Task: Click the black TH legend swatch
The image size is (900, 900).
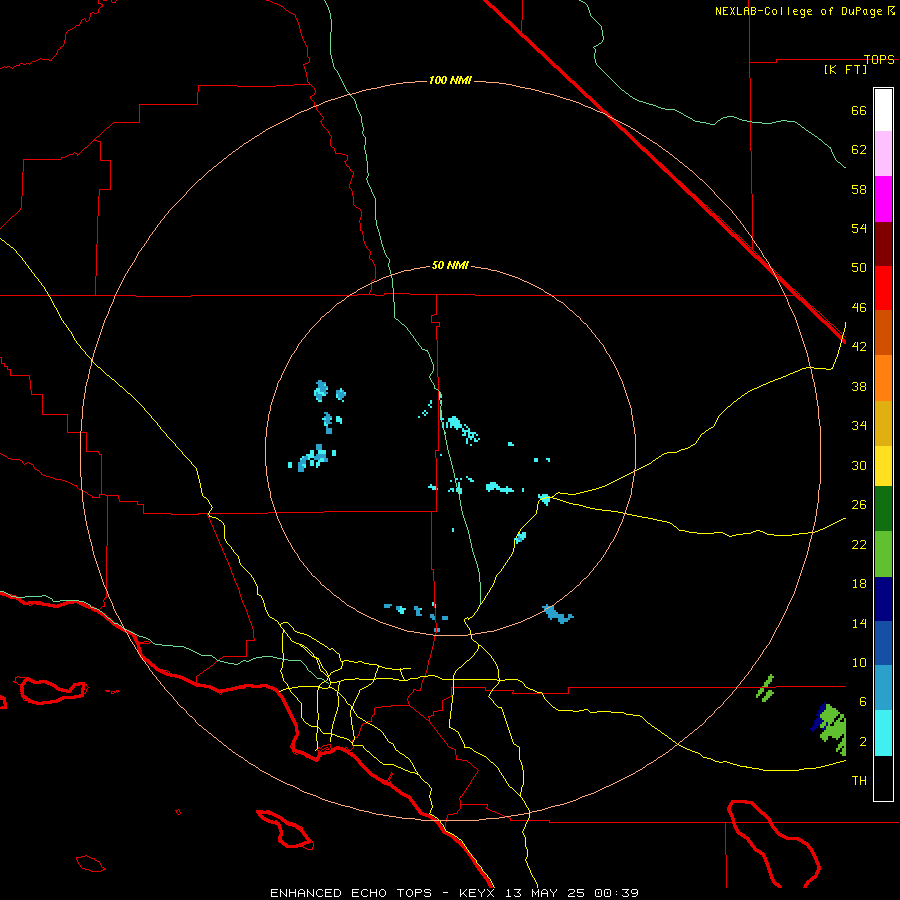Action: 883,778
